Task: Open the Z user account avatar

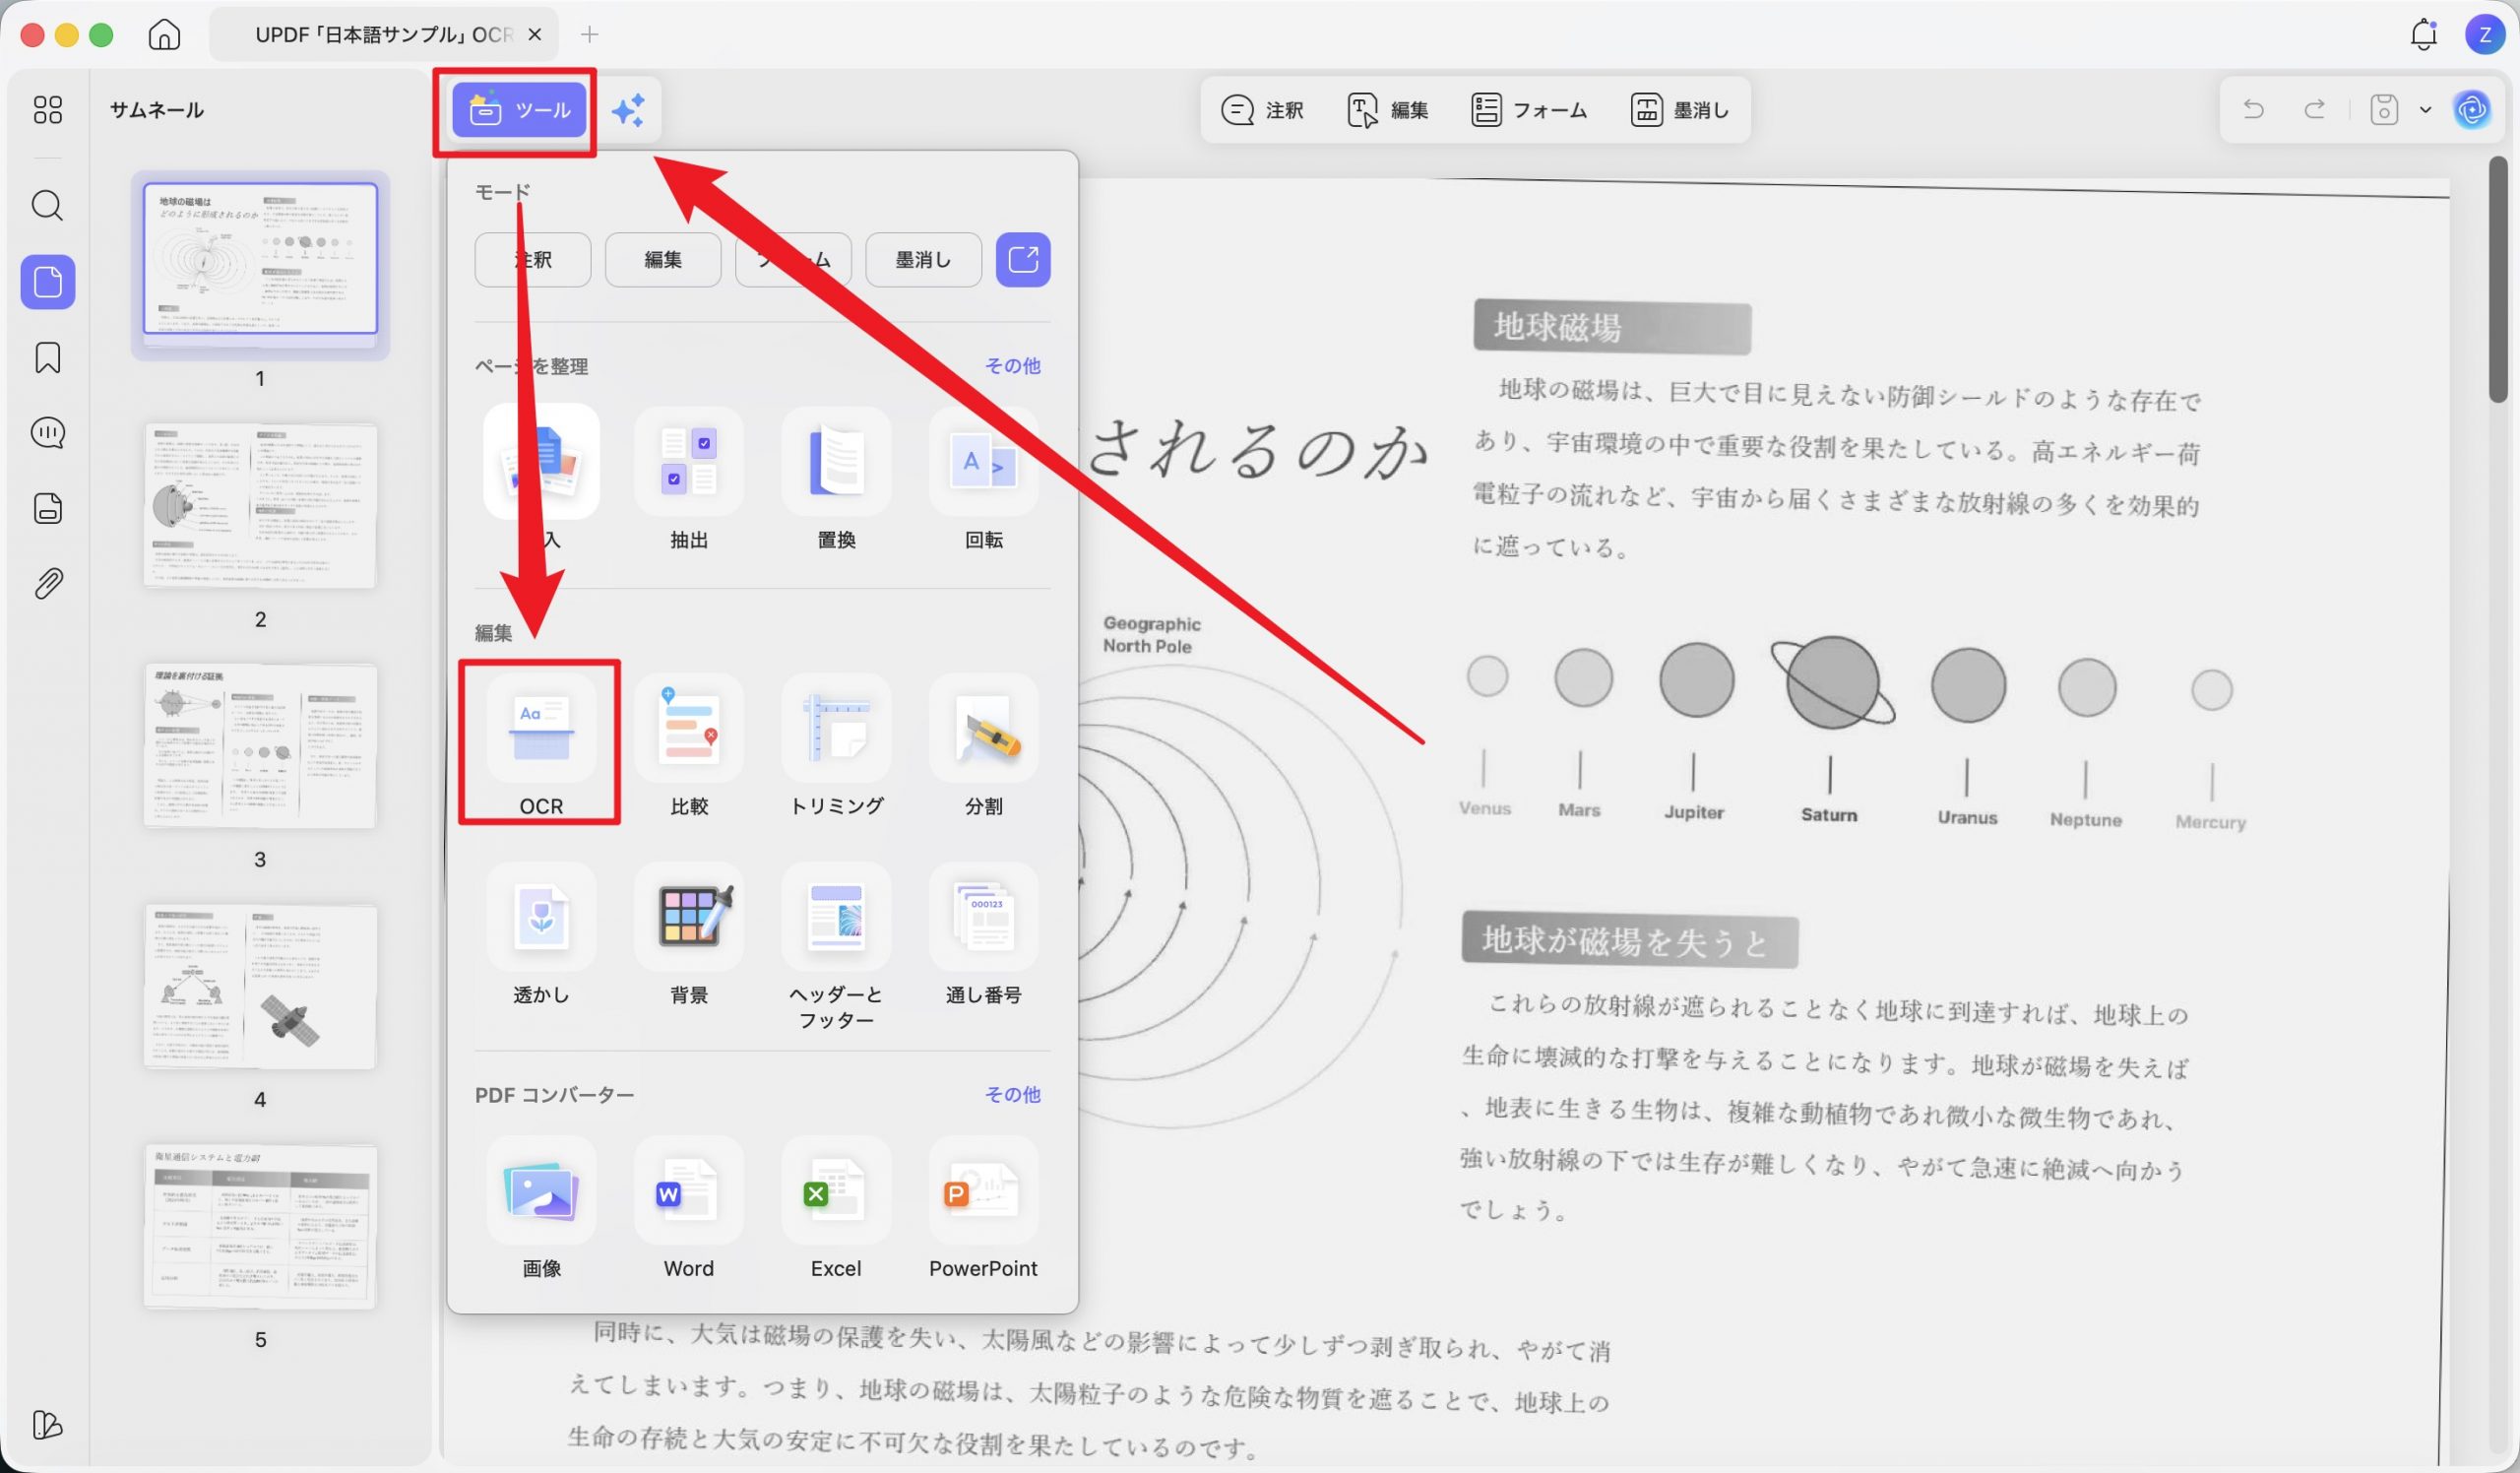Action: pyautogui.click(x=2484, y=35)
